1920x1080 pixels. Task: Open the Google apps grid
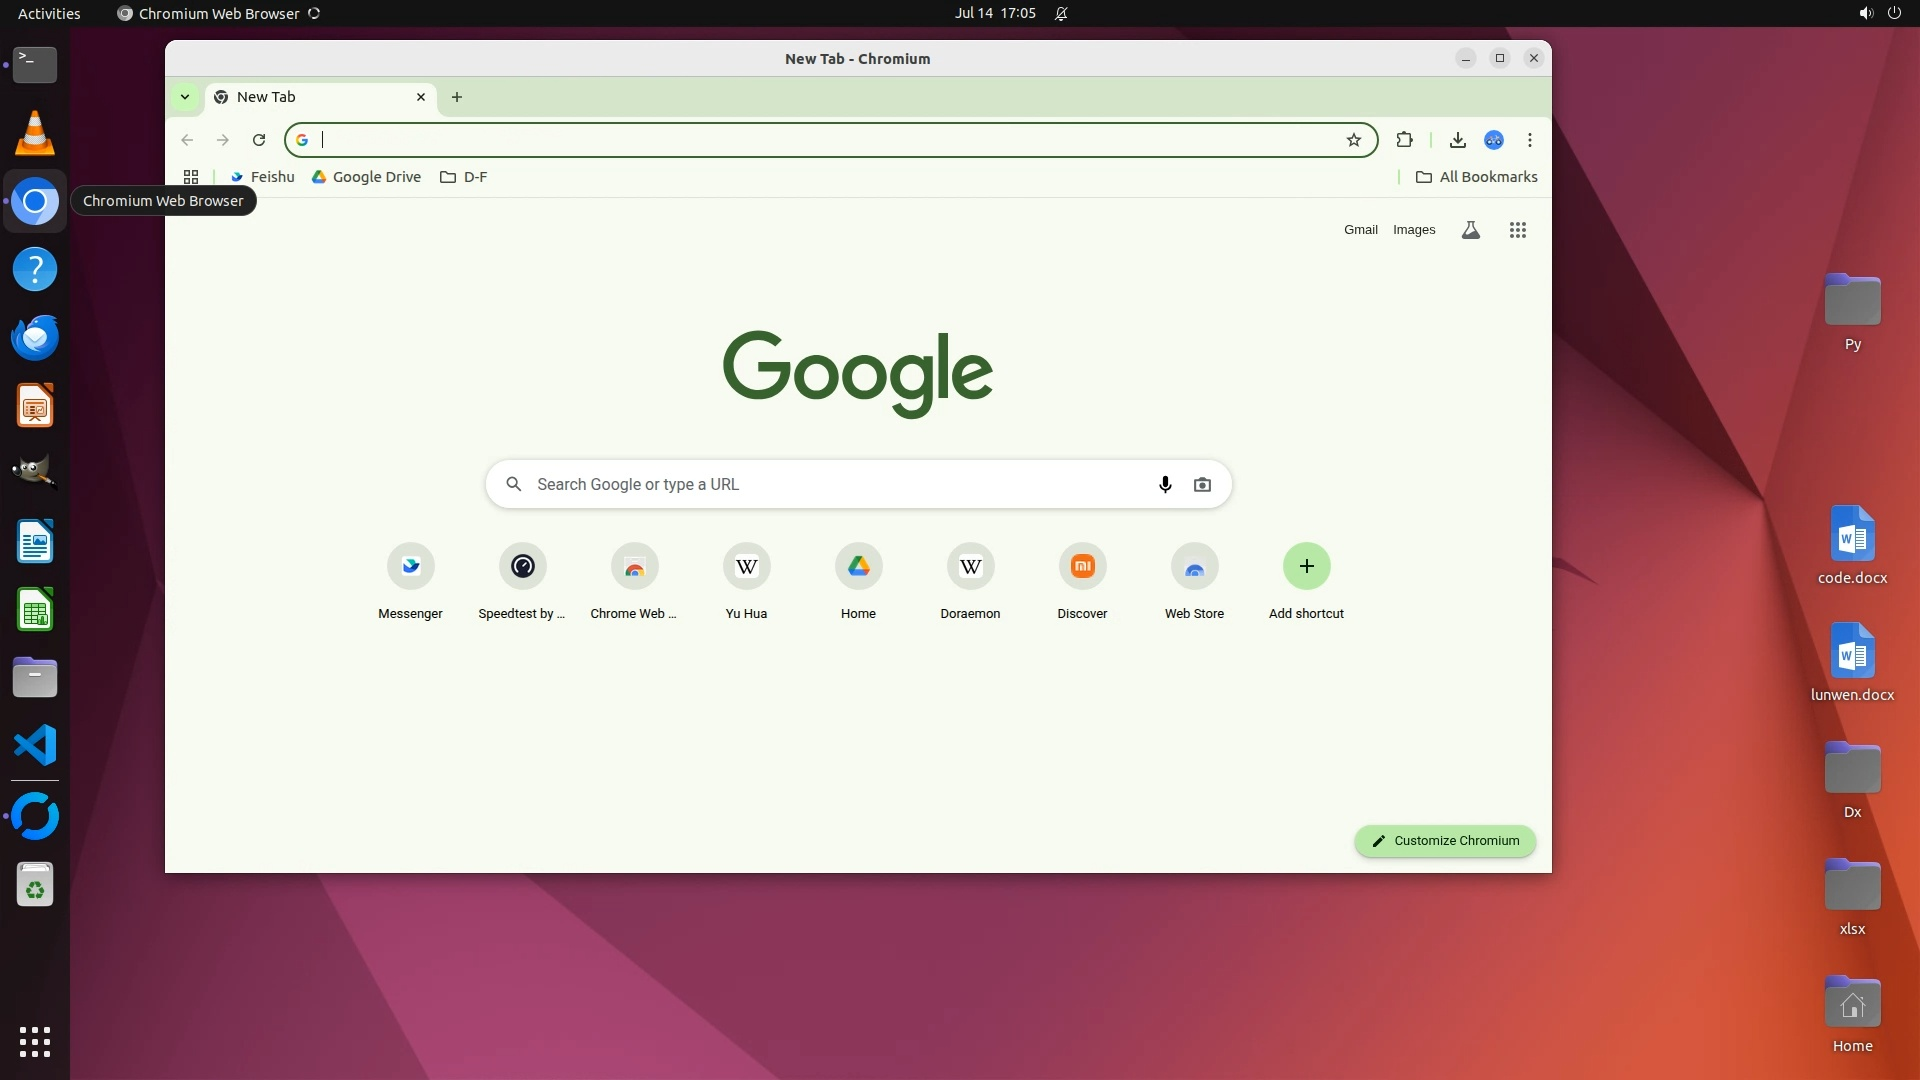point(1517,230)
